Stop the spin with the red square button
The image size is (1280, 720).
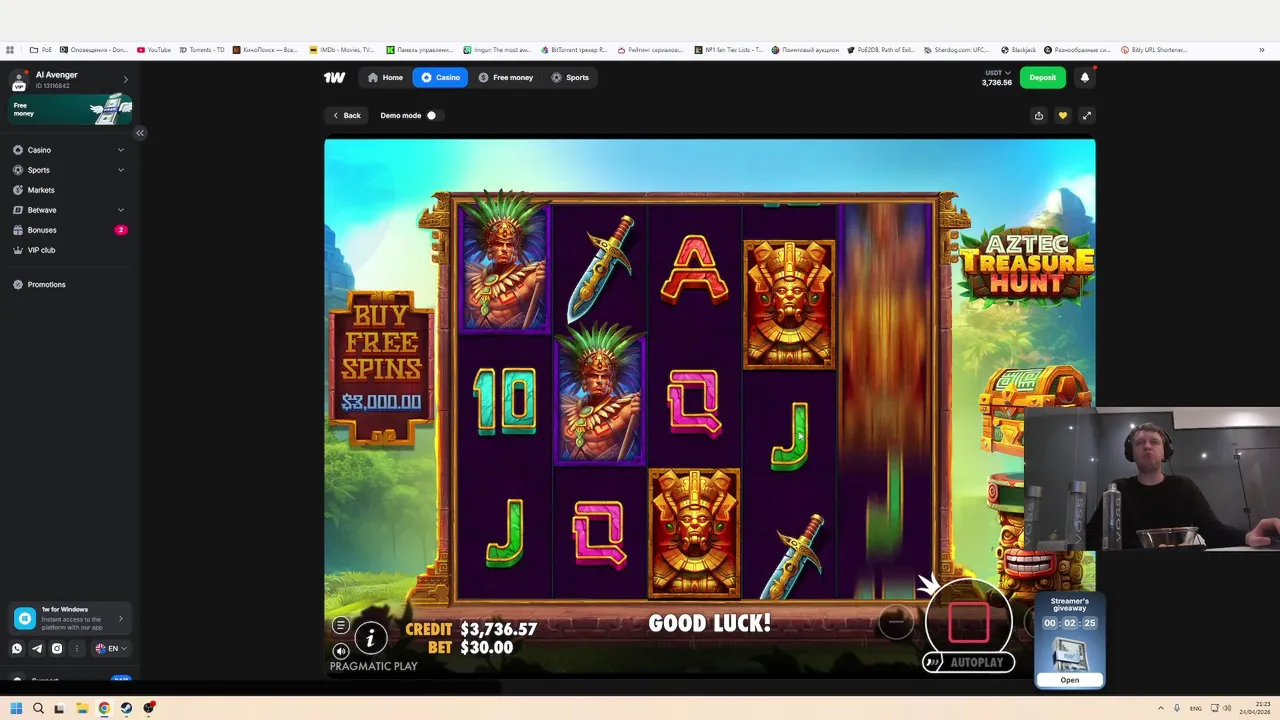click(x=968, y=622)
